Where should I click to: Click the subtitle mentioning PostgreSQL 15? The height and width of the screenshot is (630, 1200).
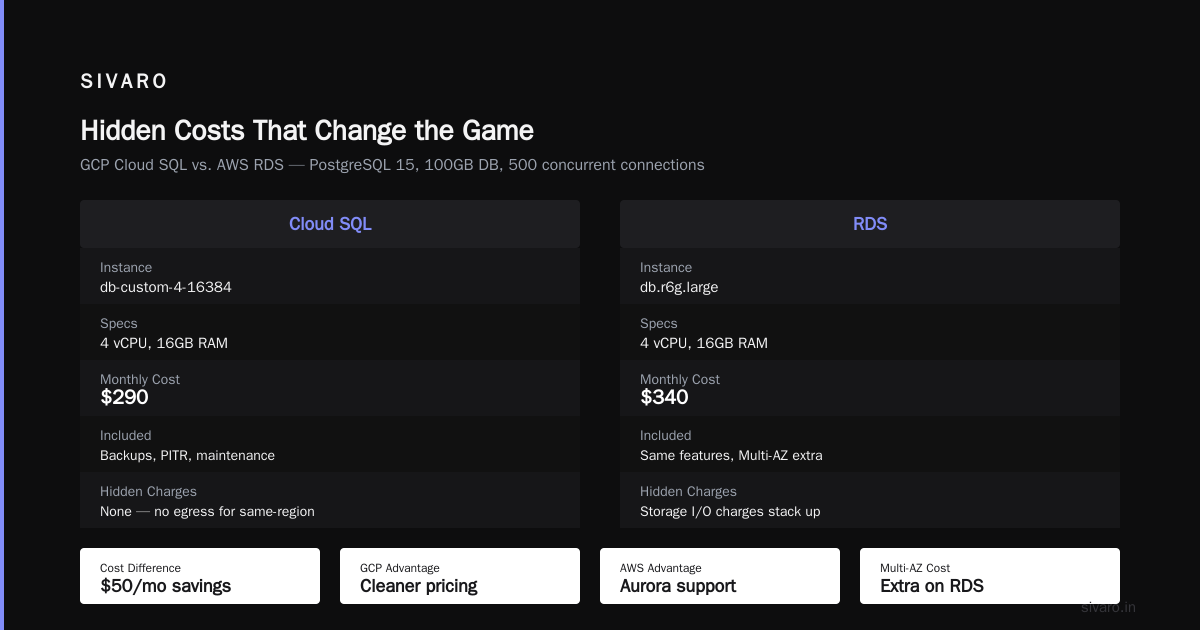(392, 165)
